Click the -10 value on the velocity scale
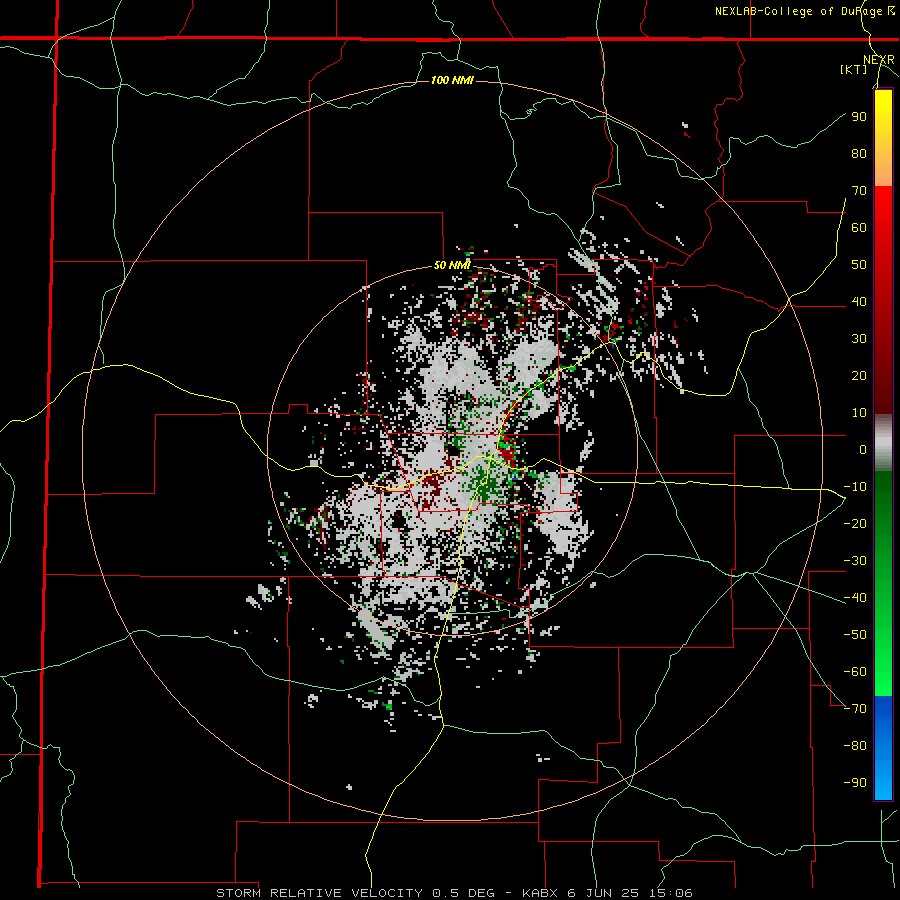Screen dimensions: 900x900 pyautogui.click(x=855, y=487)
